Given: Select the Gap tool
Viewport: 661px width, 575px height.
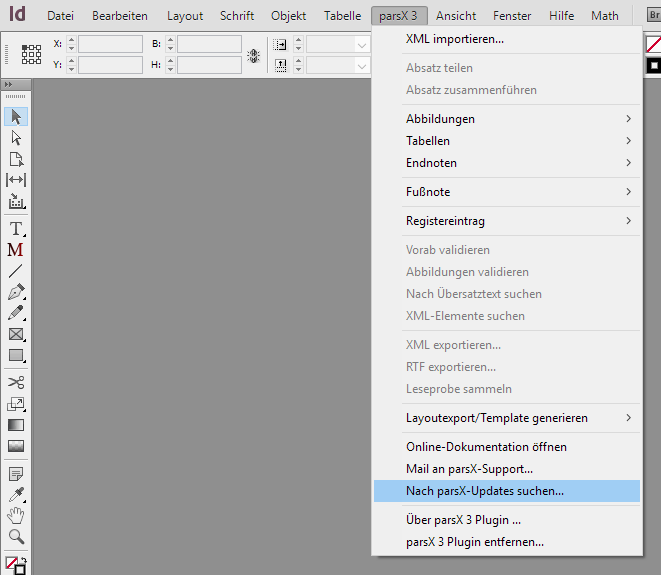Looking at the screenshot, I should pos(16,180).
